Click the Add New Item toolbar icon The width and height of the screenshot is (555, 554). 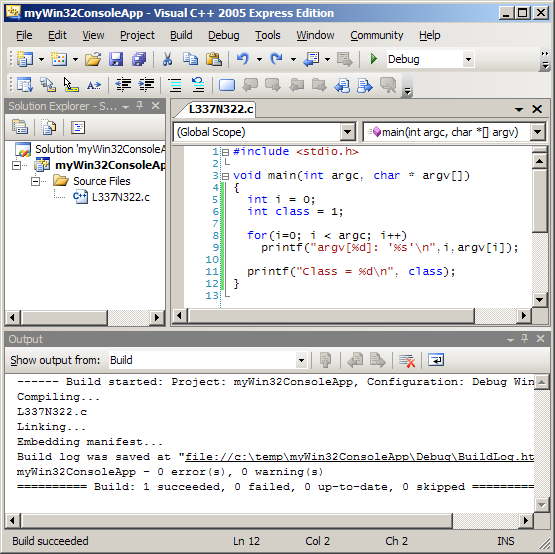(x=59, y=59)
